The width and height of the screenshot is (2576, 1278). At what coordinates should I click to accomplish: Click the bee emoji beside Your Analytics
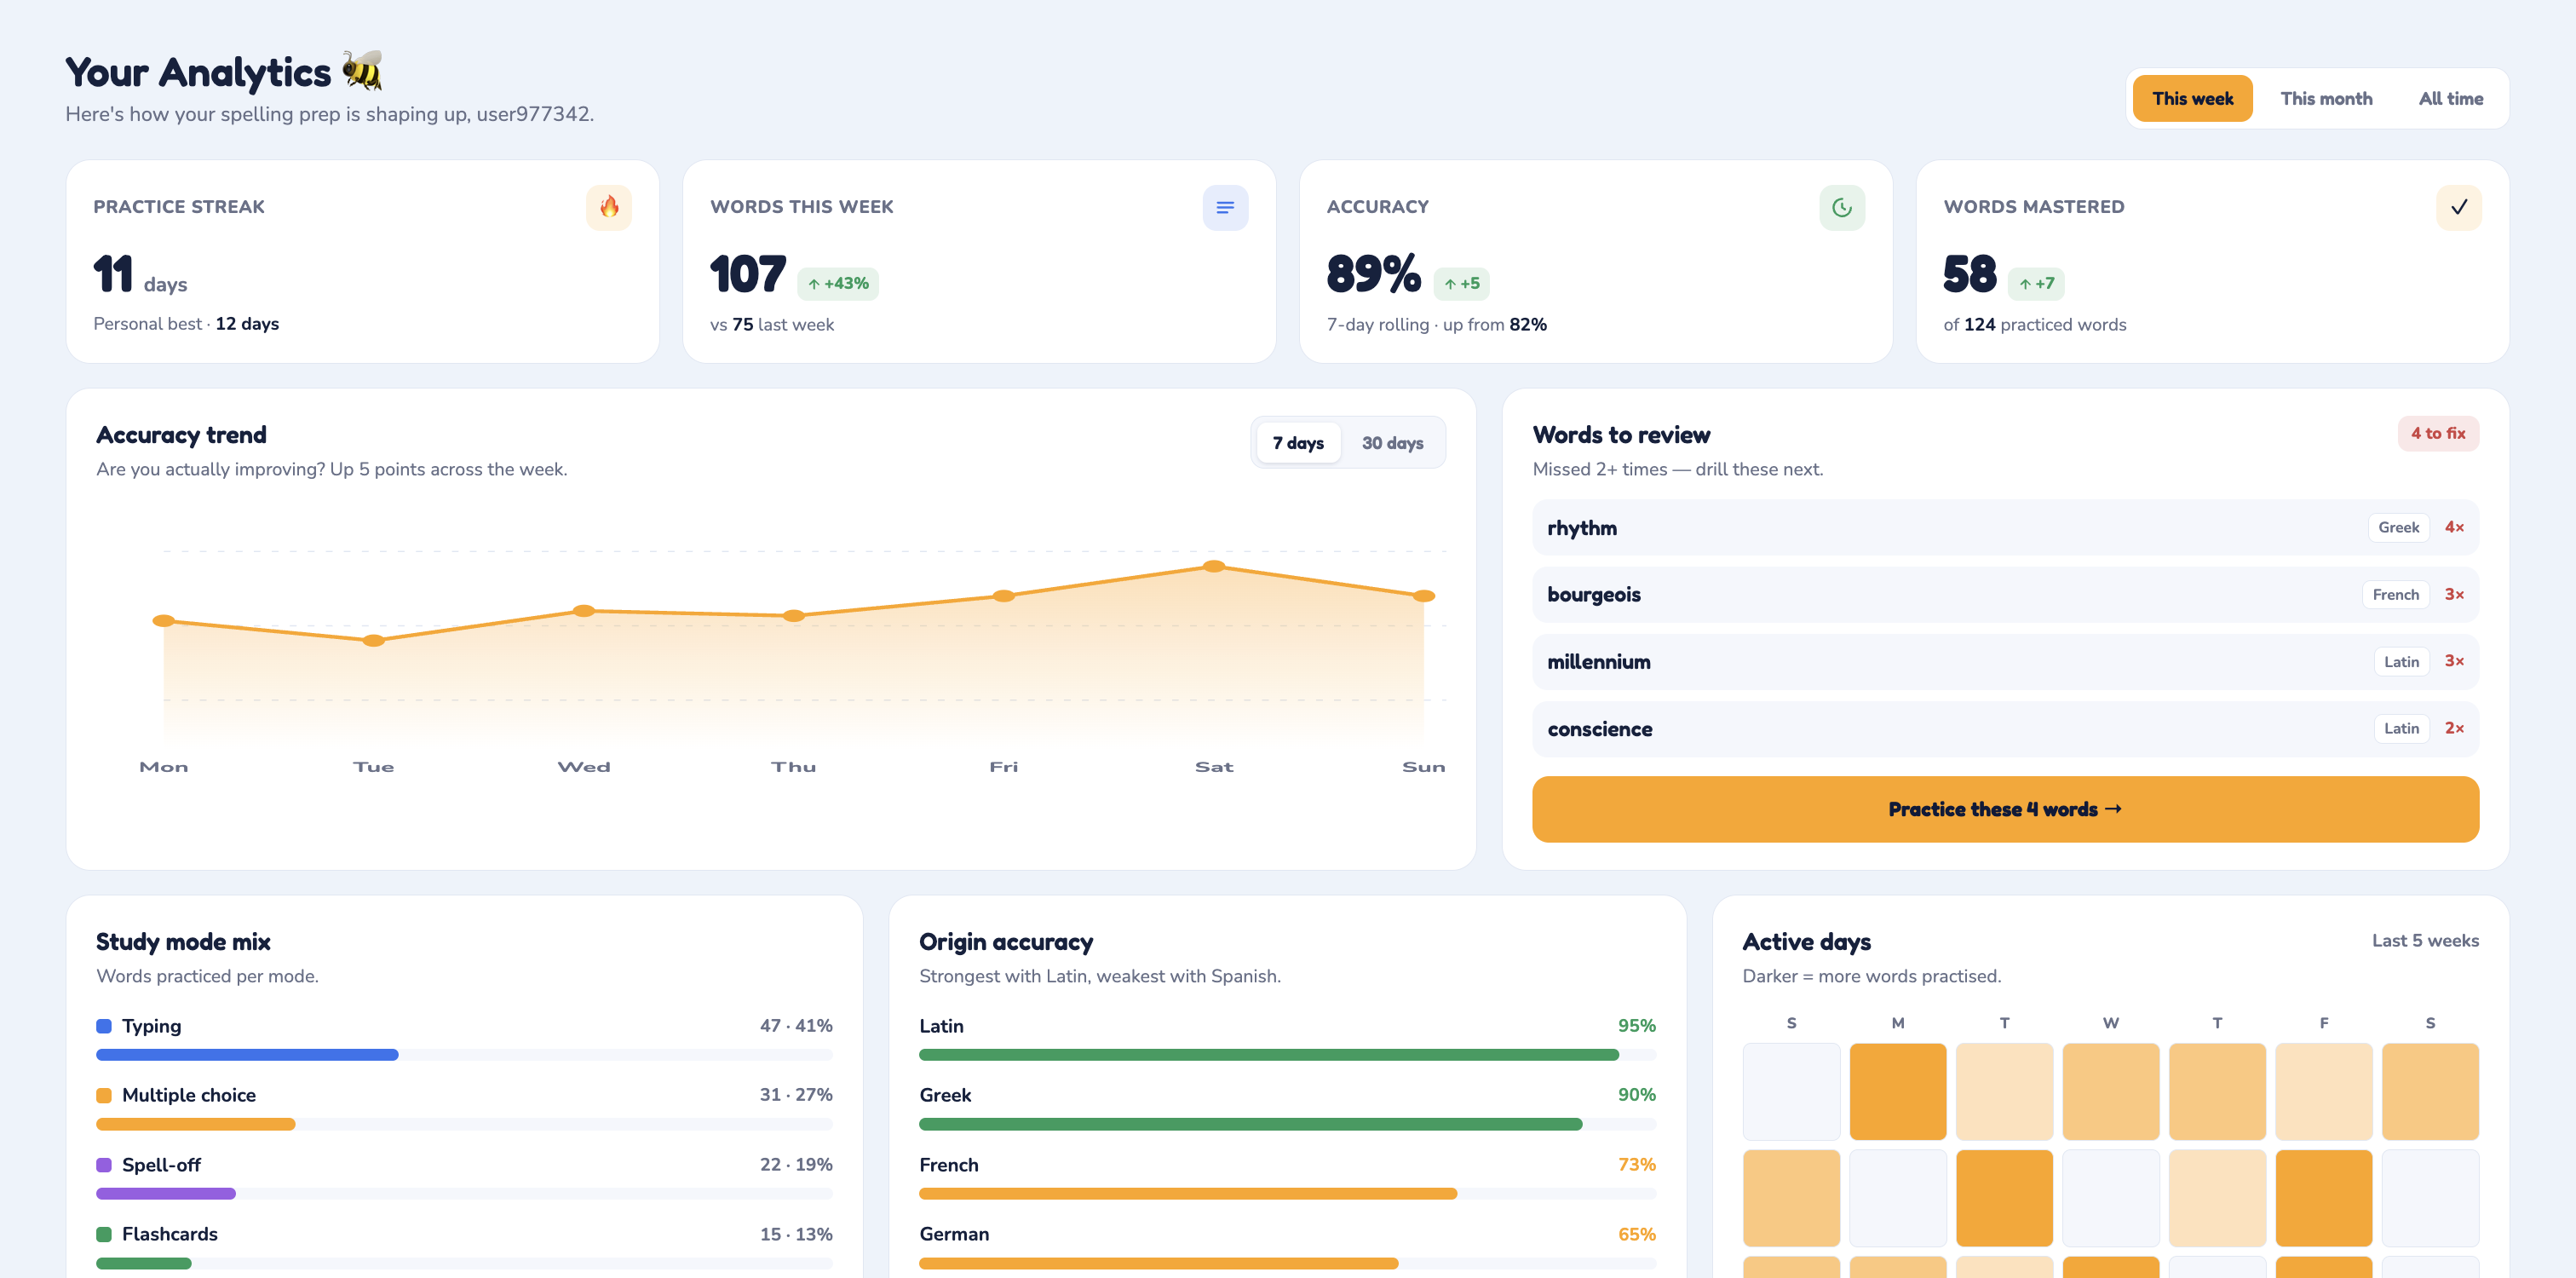pos(362,71)
